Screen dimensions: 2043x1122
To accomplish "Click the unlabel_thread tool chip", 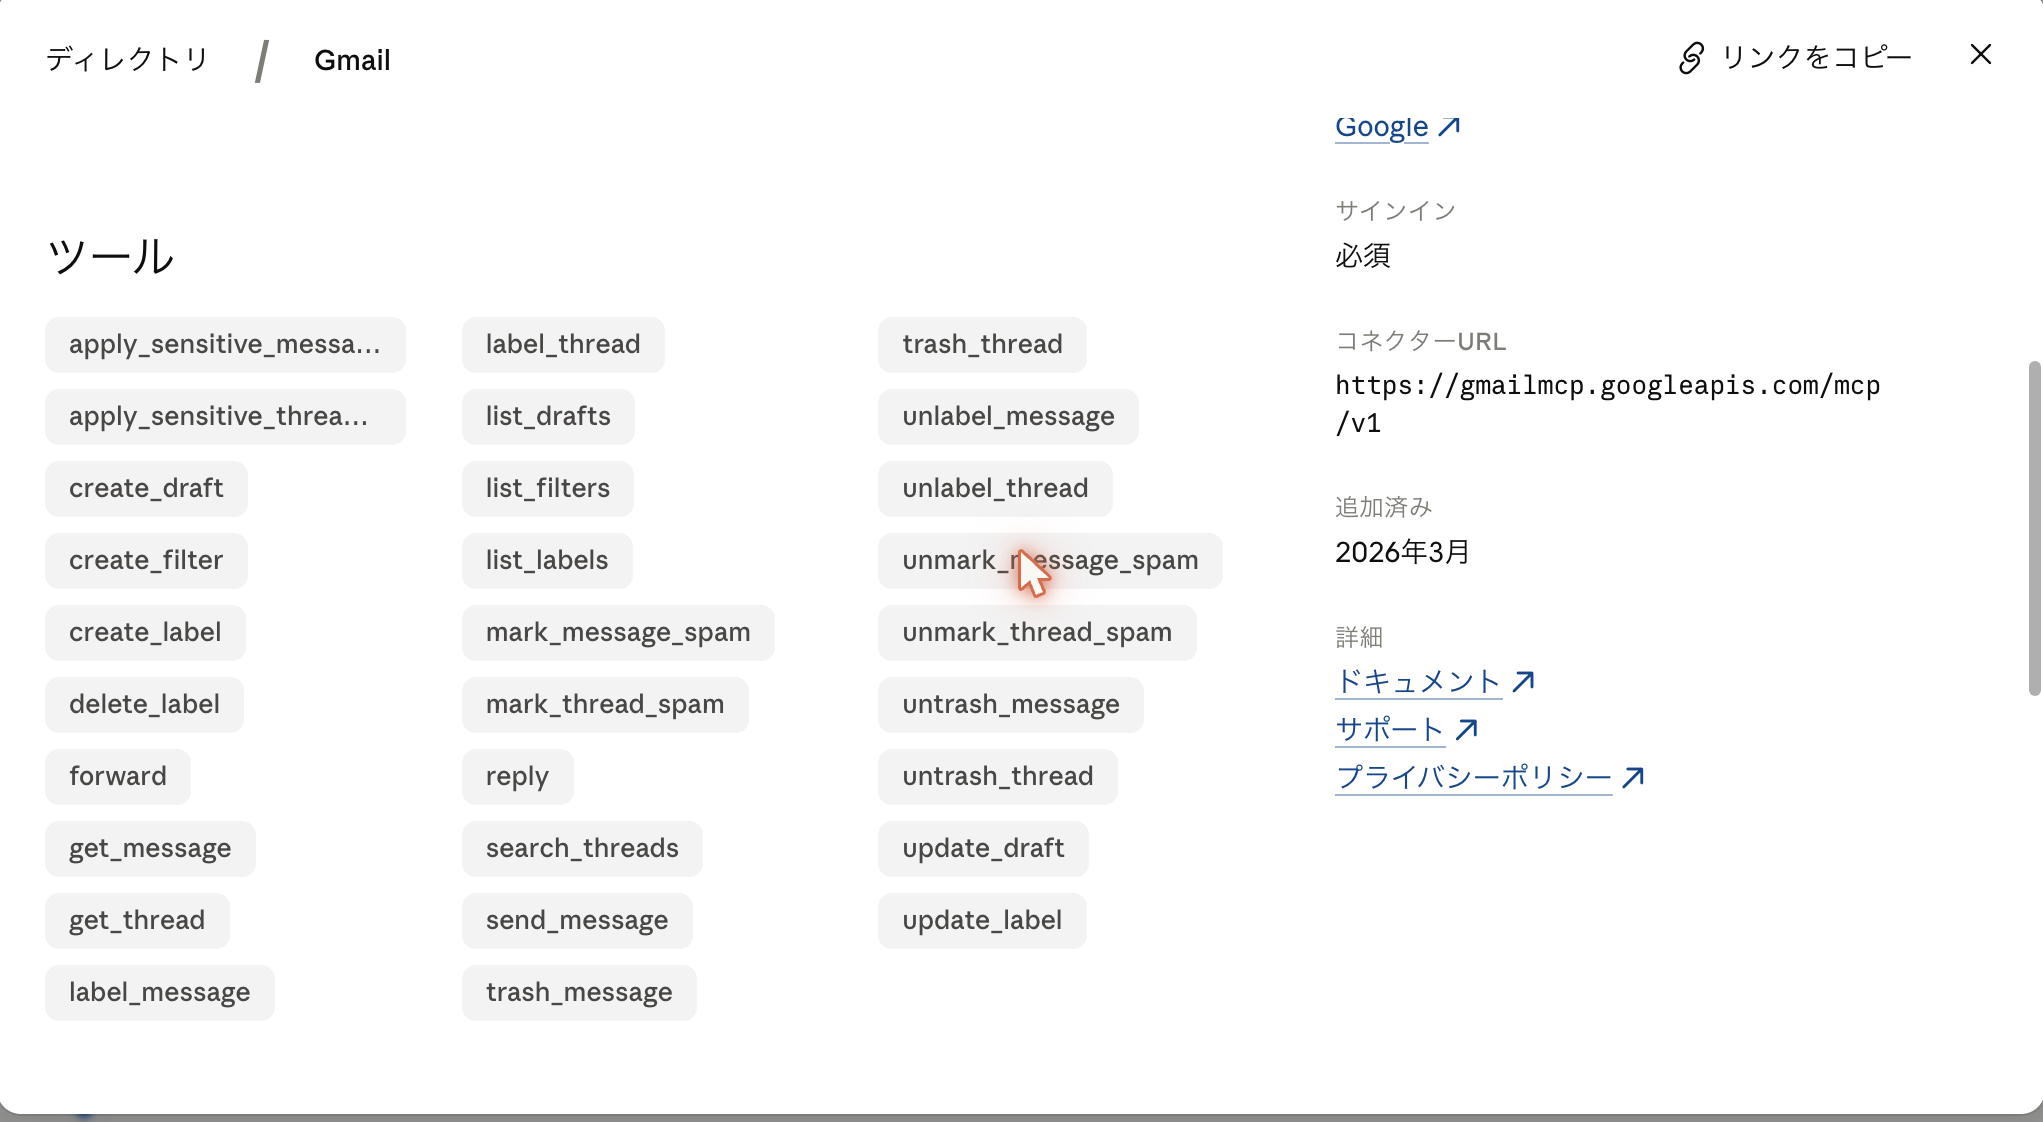I will click(x=995, y=489).
